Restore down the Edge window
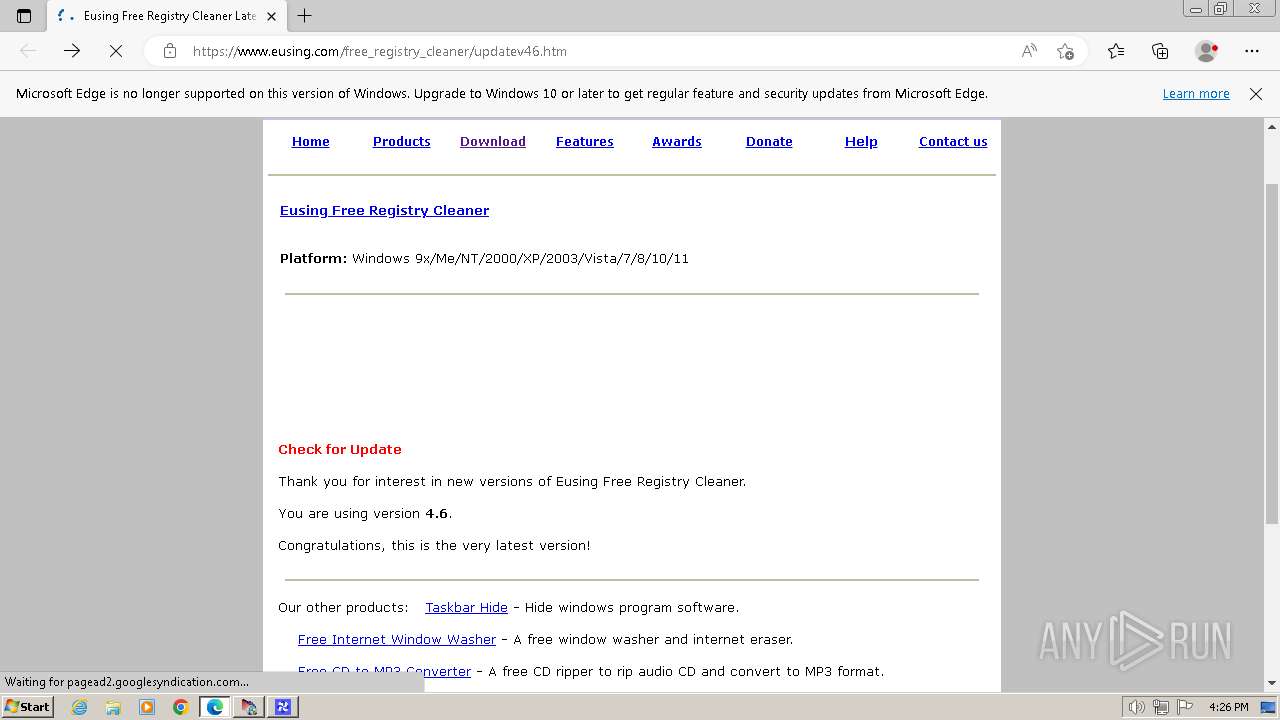This screenshot has height=720, width=1280. click(1221, 9)
